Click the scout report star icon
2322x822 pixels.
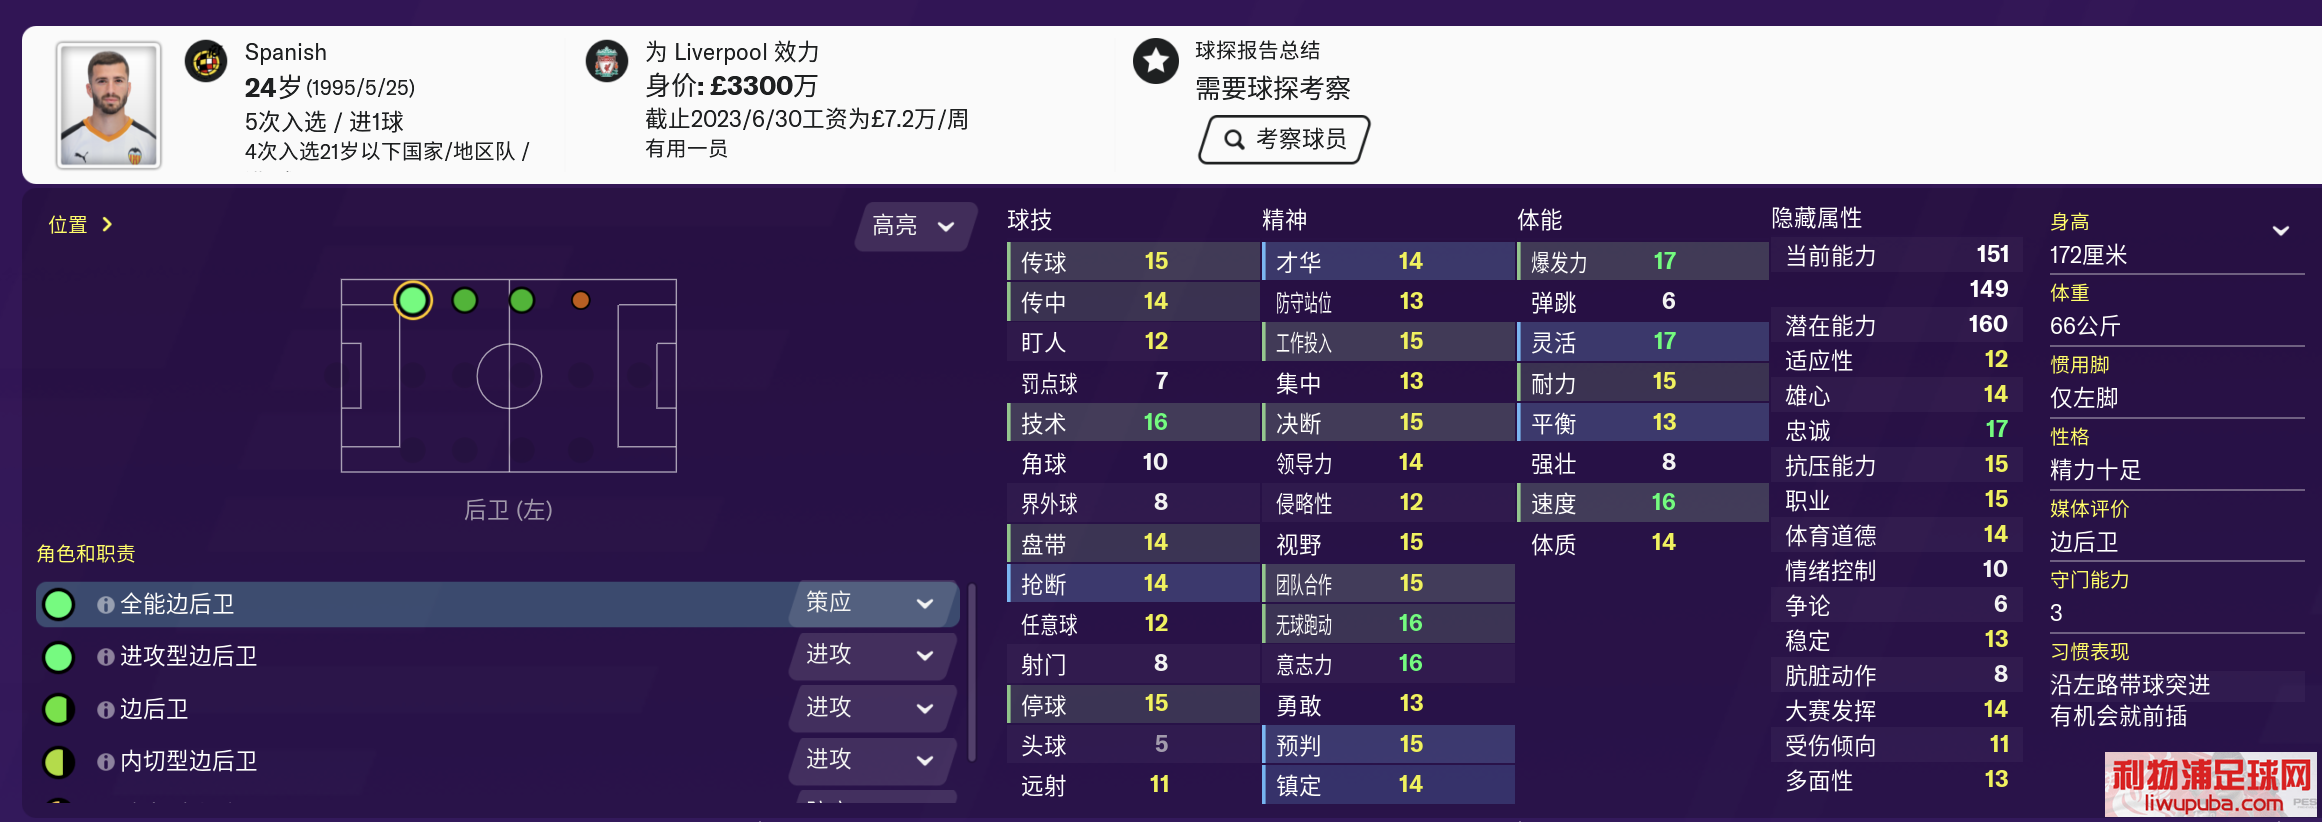pyautogui.click(x=1155, y=61)
